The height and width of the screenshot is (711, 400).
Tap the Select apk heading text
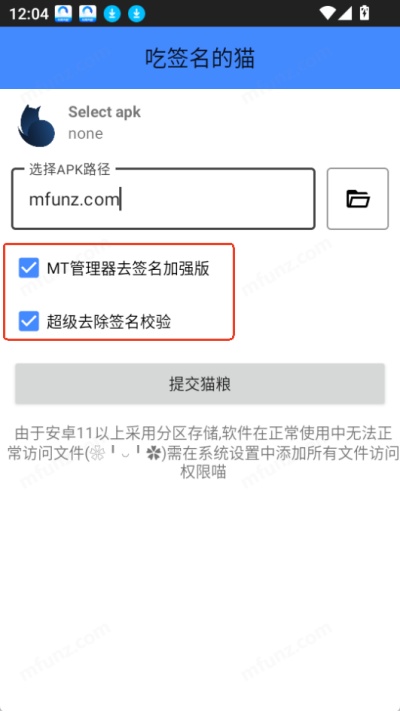pyautogui.click(x=104, y=112)
